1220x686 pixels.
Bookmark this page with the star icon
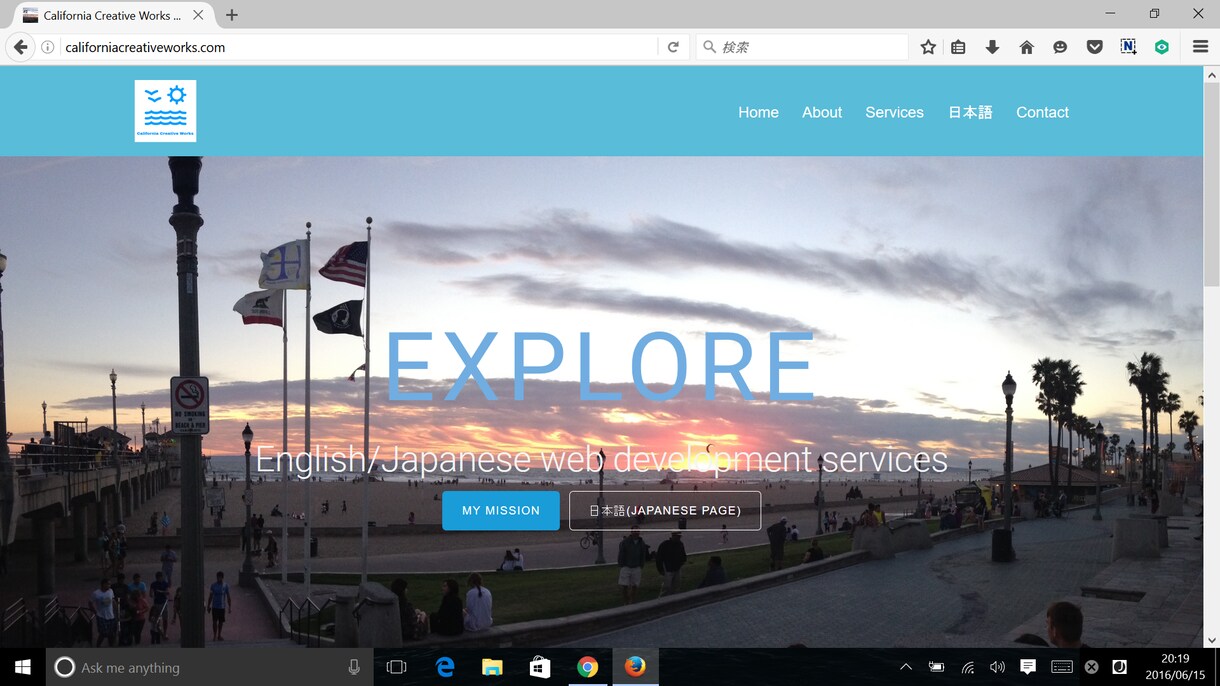(928, 47)
